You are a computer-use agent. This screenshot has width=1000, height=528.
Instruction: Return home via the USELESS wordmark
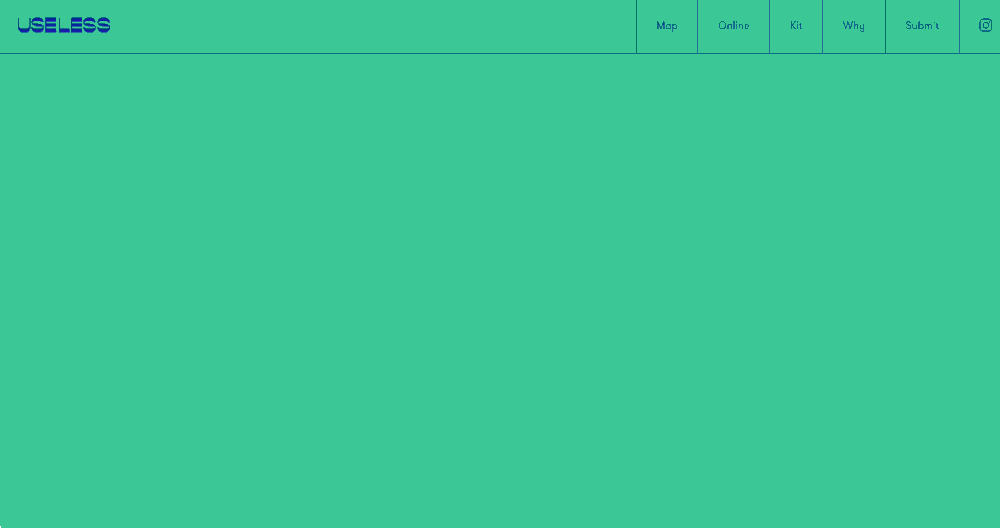(x=64, y=25)
